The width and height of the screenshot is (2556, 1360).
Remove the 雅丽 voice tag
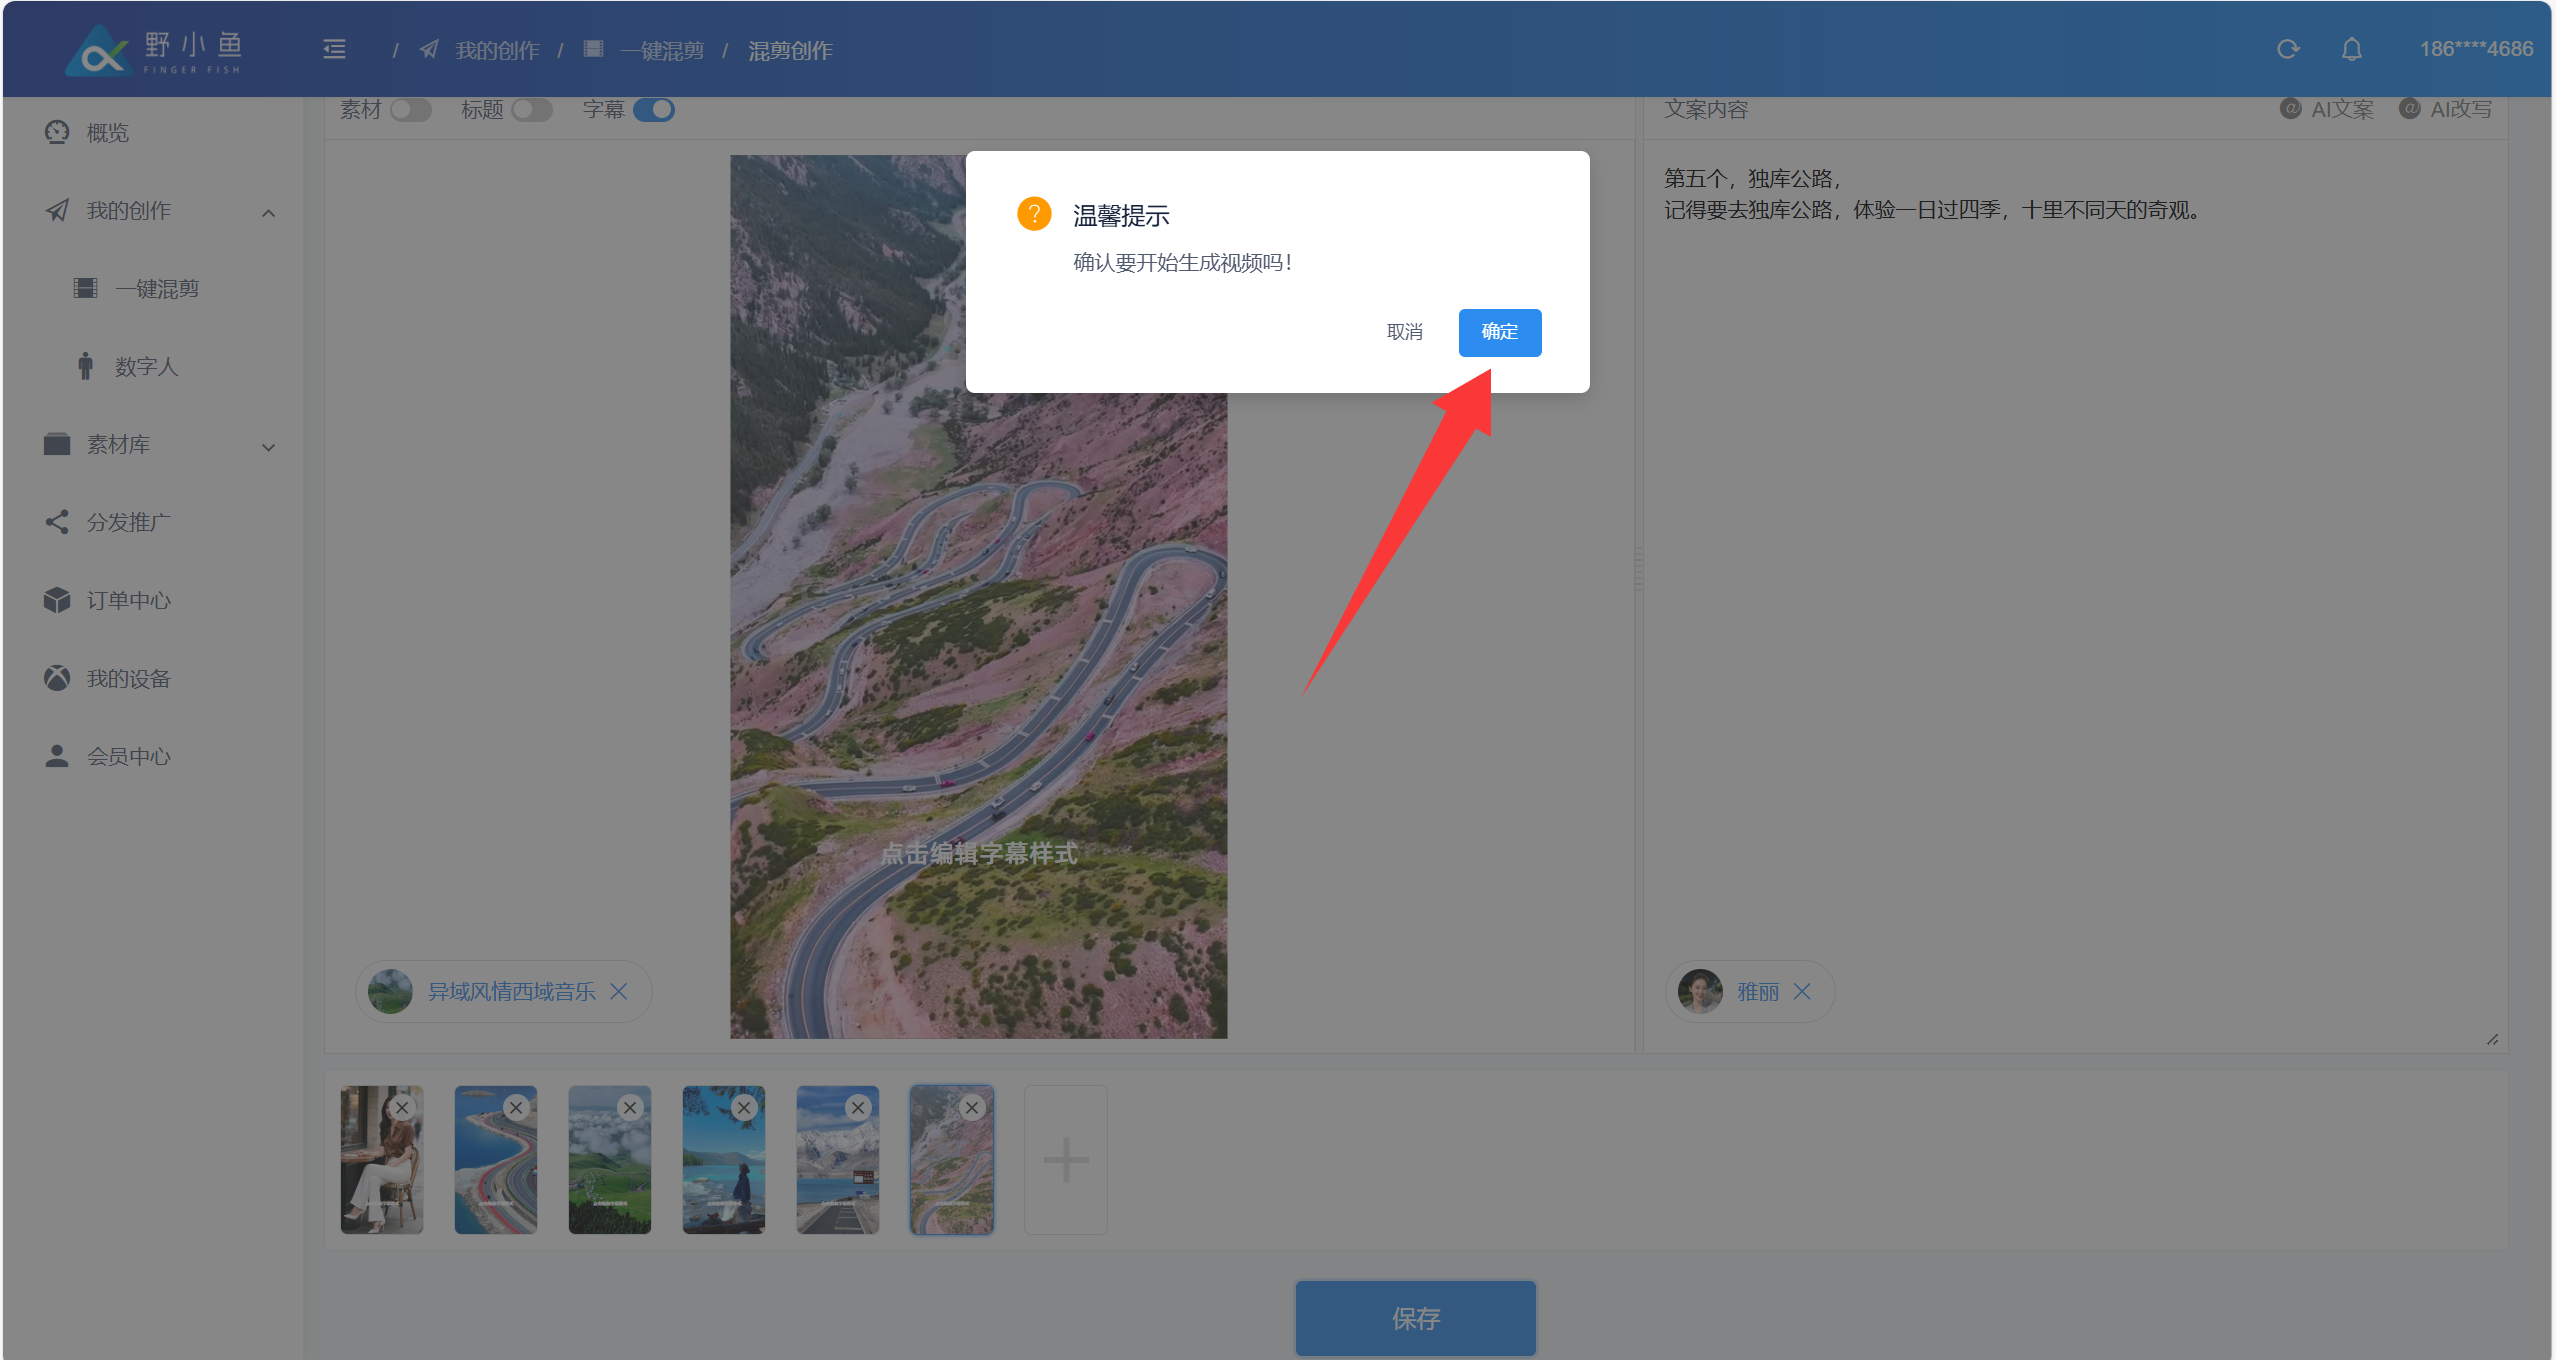[x=1802, y=991]
